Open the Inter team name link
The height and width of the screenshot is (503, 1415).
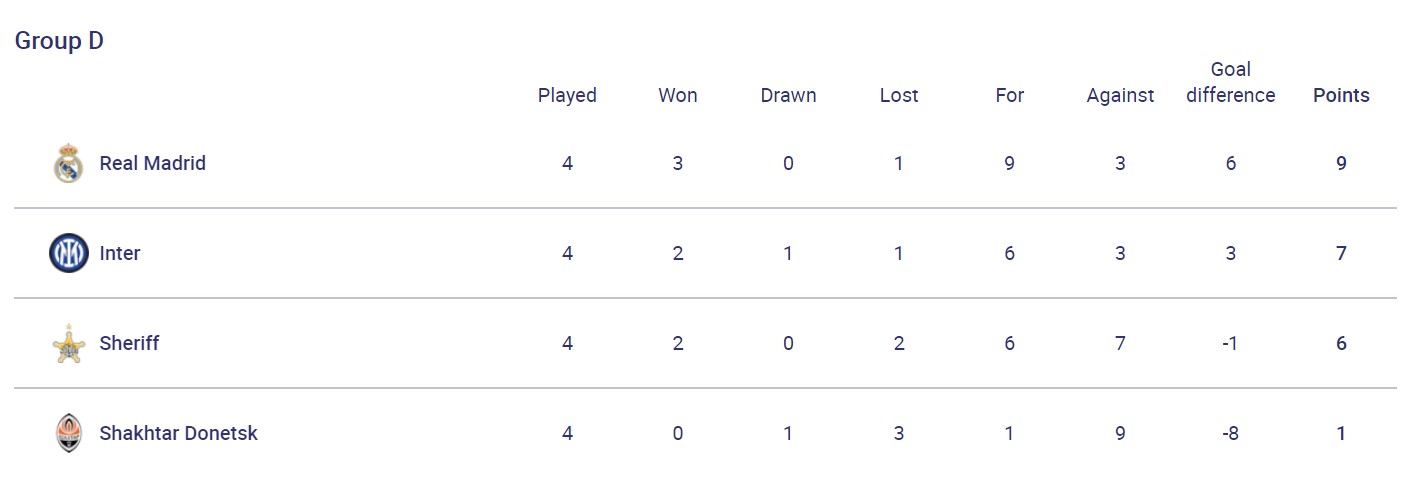pos(120,253)
